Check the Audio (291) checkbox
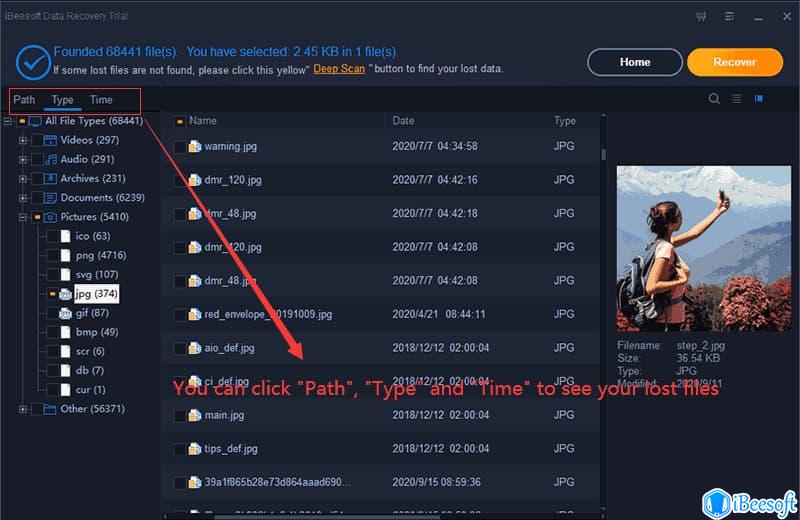Viewport: 800px width, 520px height. click(37, 160)
